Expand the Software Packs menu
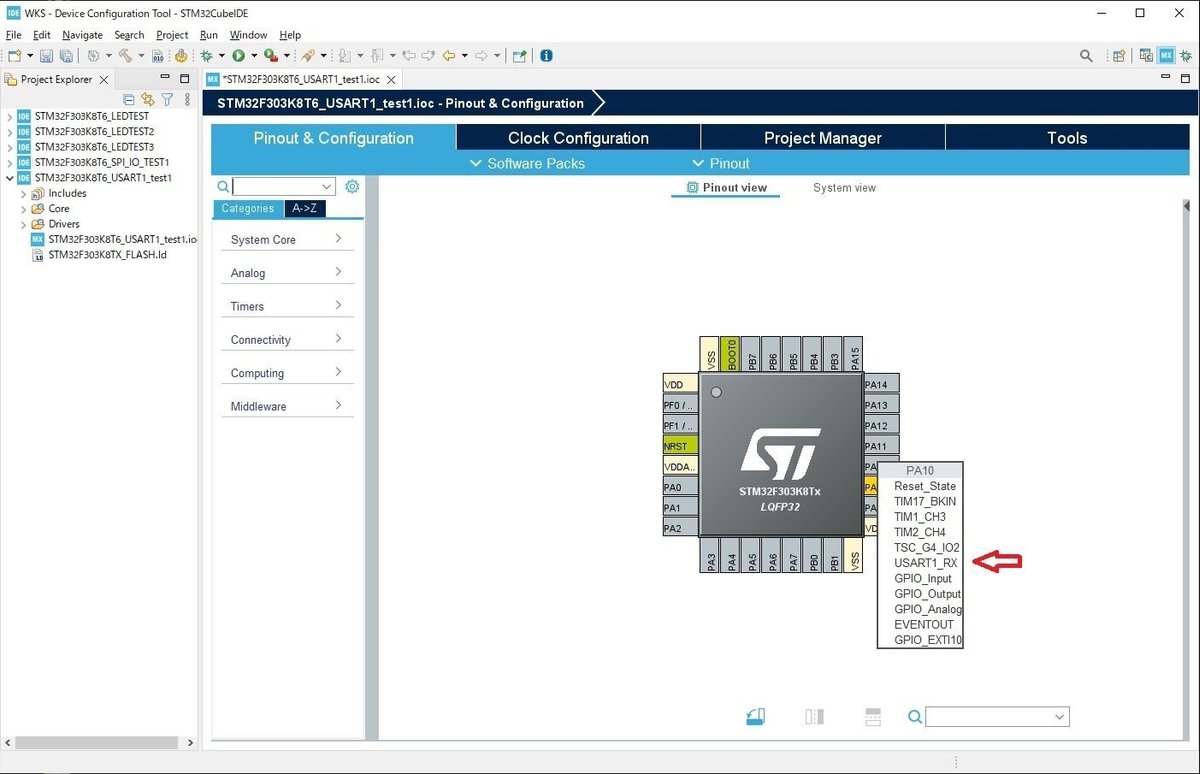This screenshot has width=1200, height=774. [527, 163]
